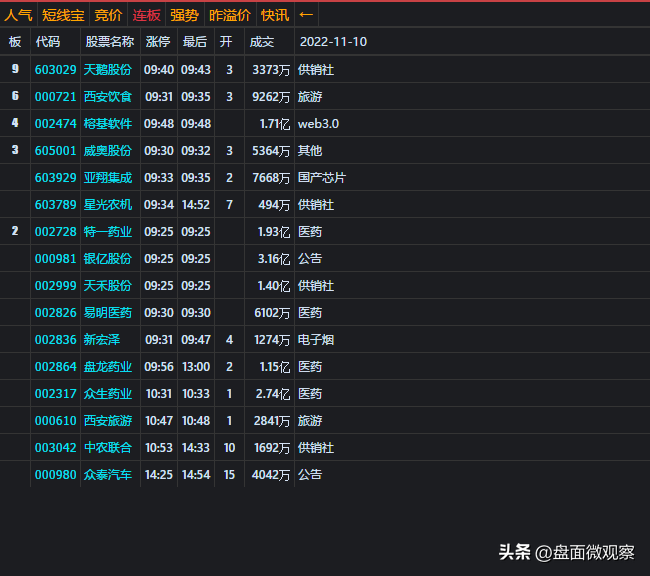This screenshot has width=650, height=576.
Task: Click the 4042万 turnover value
Action: coord(271,474)
